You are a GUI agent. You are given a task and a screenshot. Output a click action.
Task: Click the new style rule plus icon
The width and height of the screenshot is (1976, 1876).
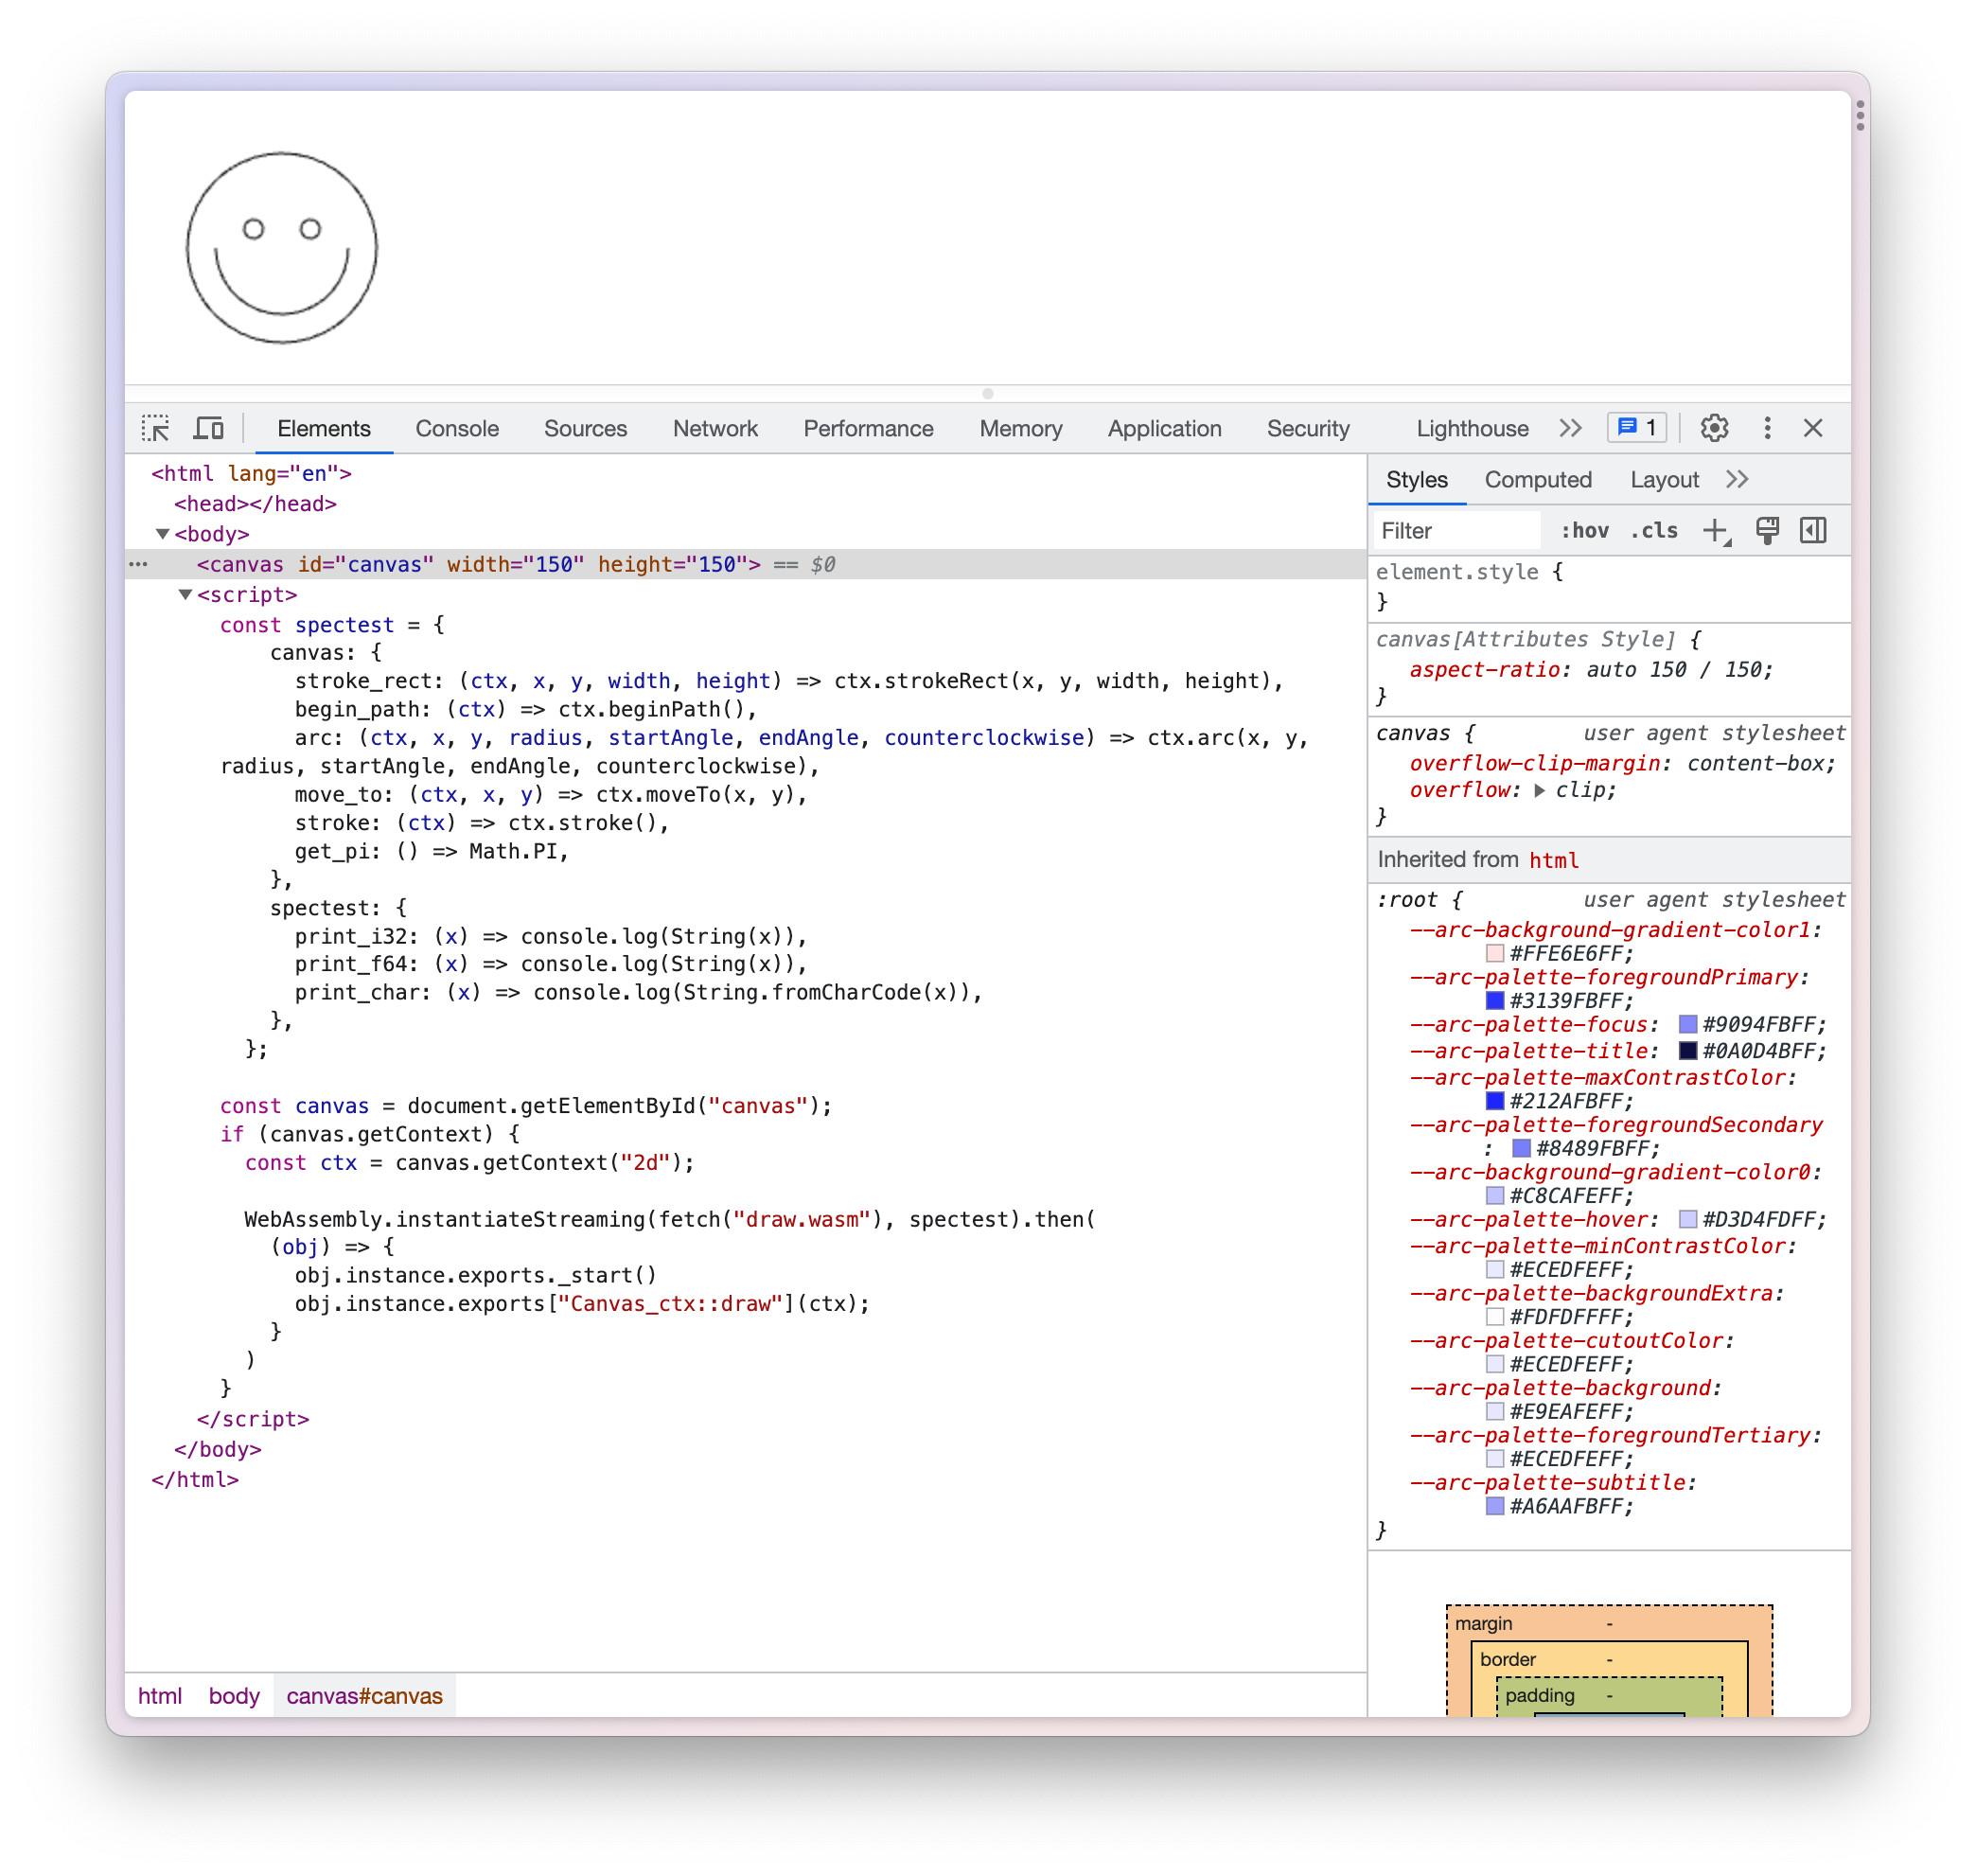[x=1715, y=531]
